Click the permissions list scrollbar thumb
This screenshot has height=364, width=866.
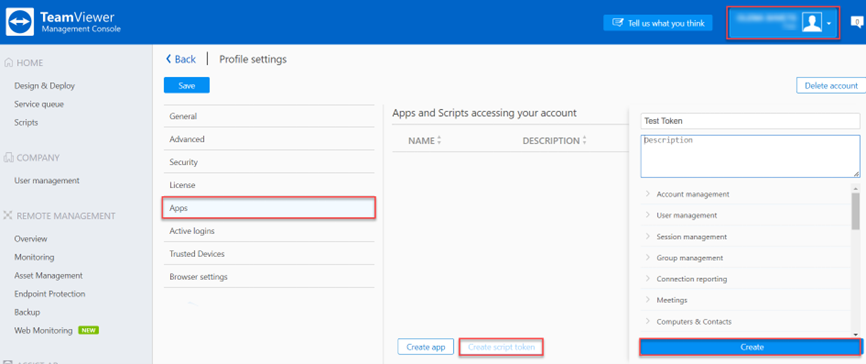tap(856, 210)
